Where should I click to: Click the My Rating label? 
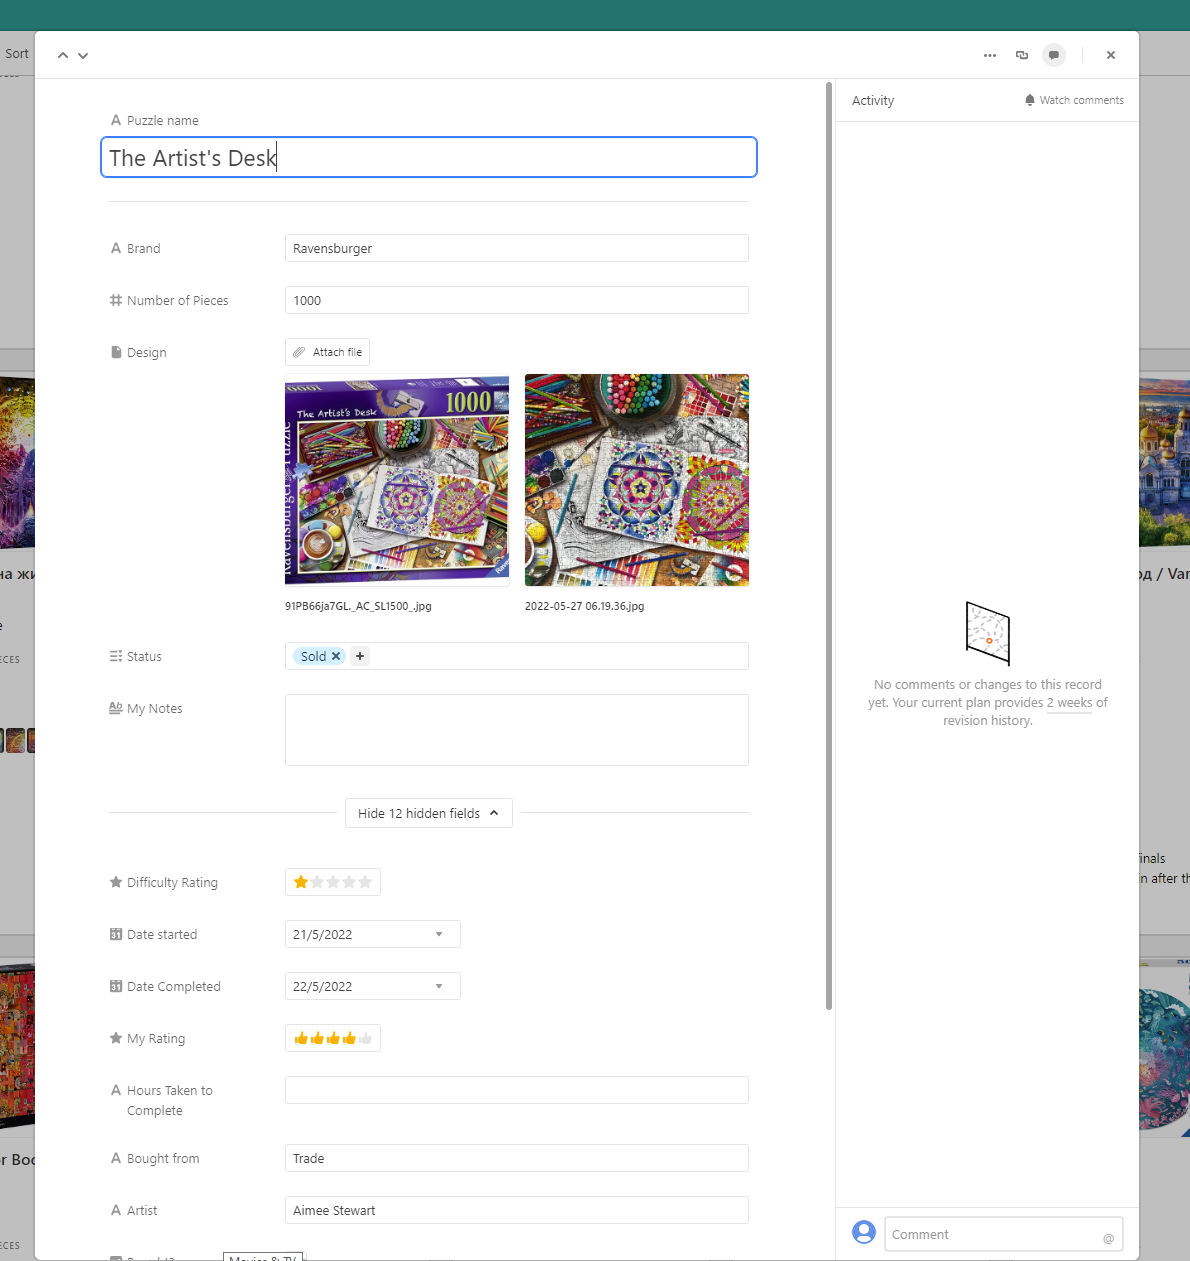(155, 1038)
